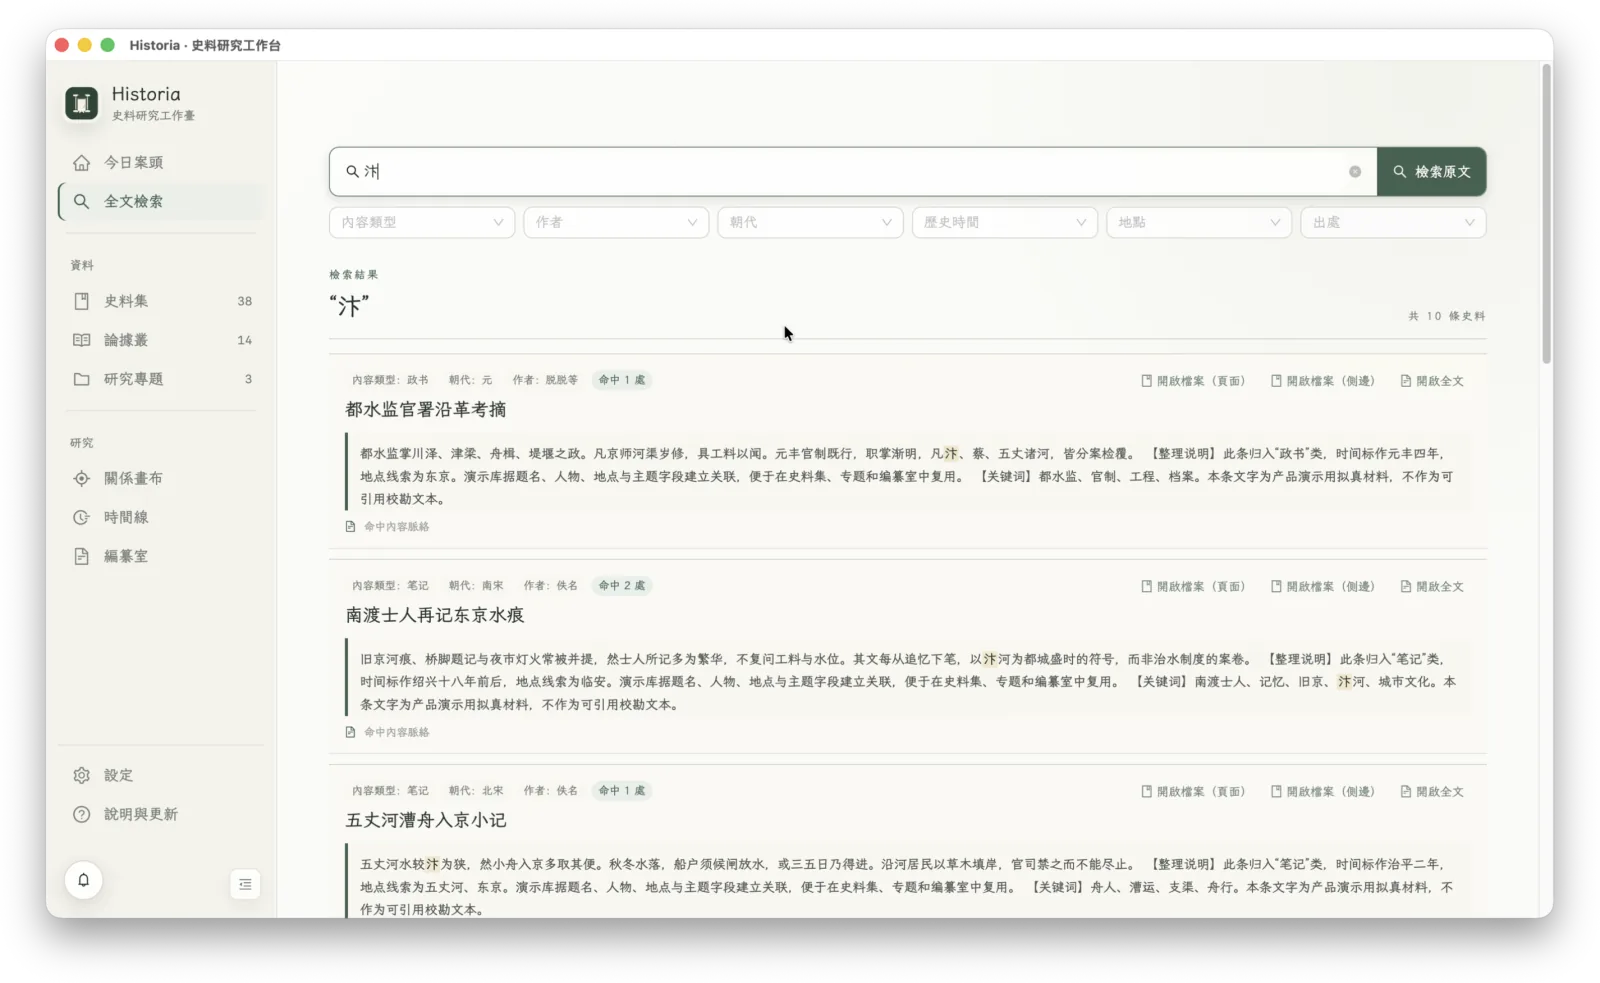
Task: Expand the 作者 filter dropdown
Action: tap(616, 222)
